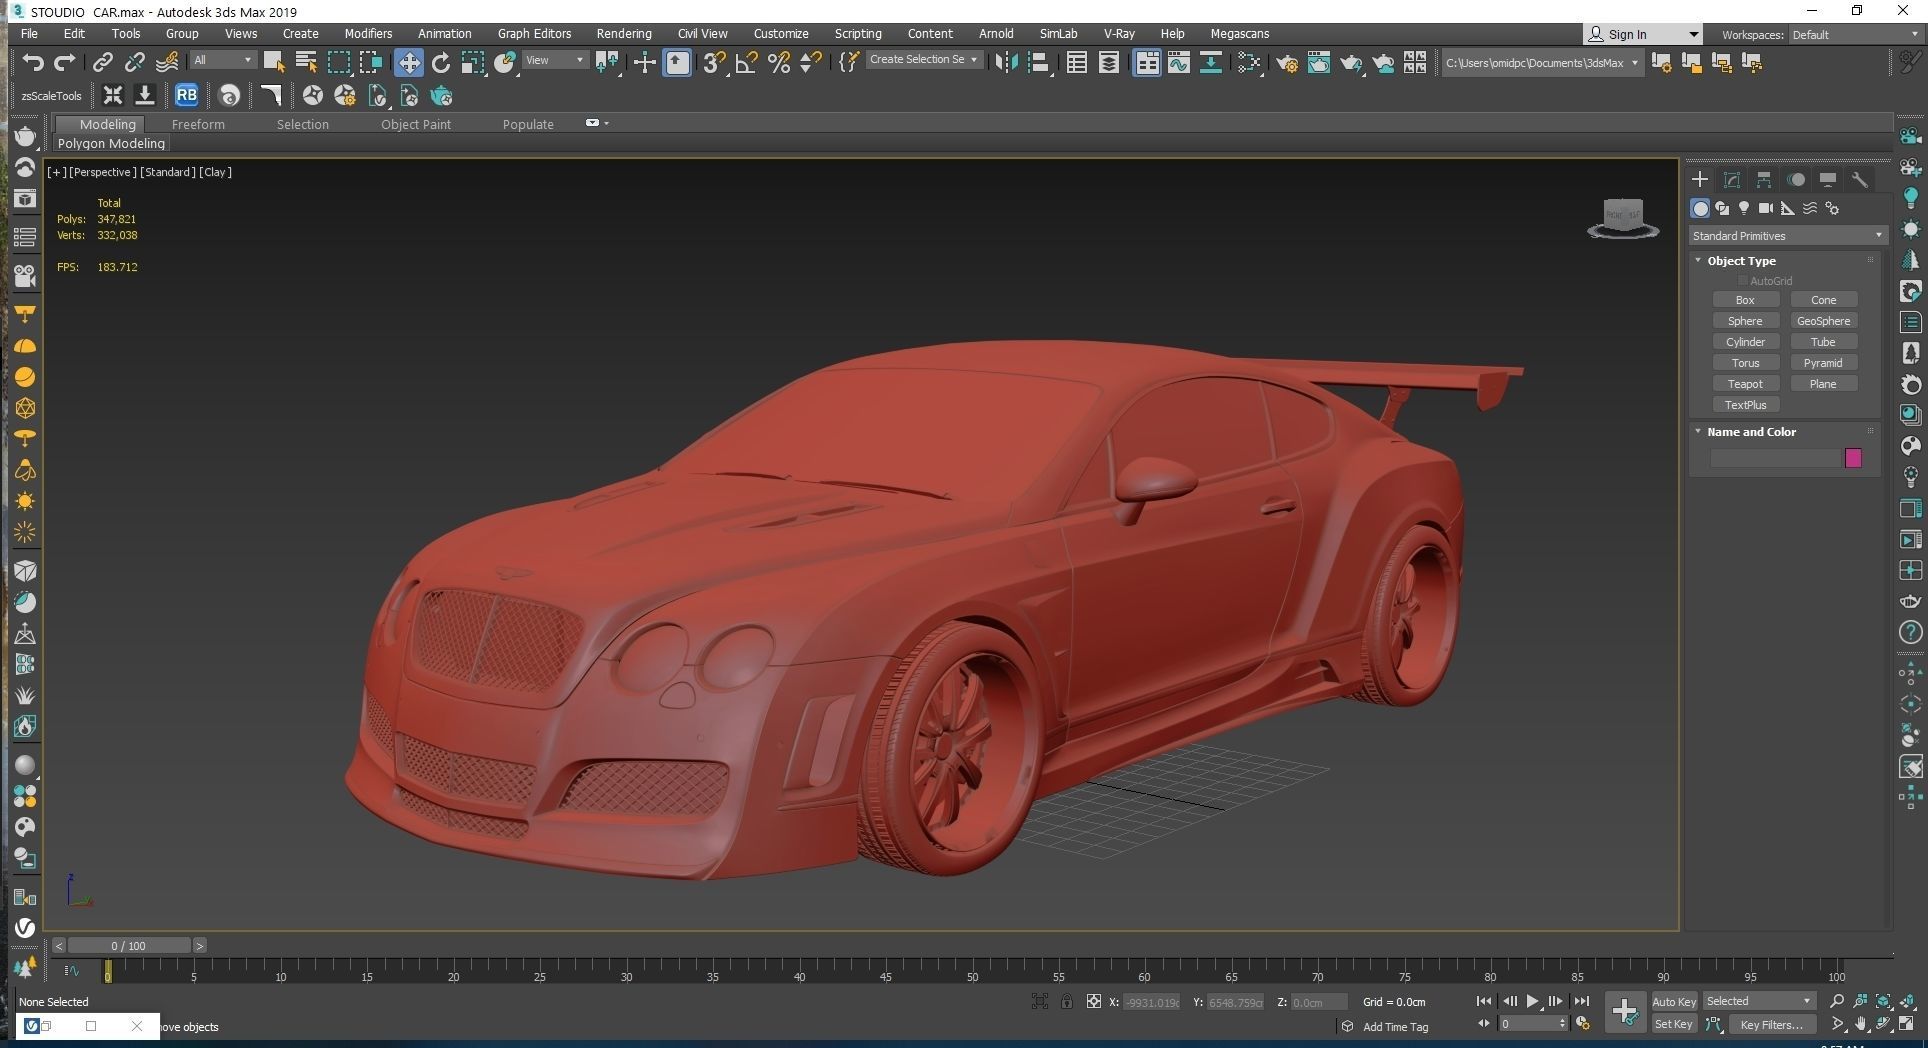The height and width of the screenshot is (1048, 1928).
Task: Open the Key Filters dialog
Action: [x=1771, y=1024]
